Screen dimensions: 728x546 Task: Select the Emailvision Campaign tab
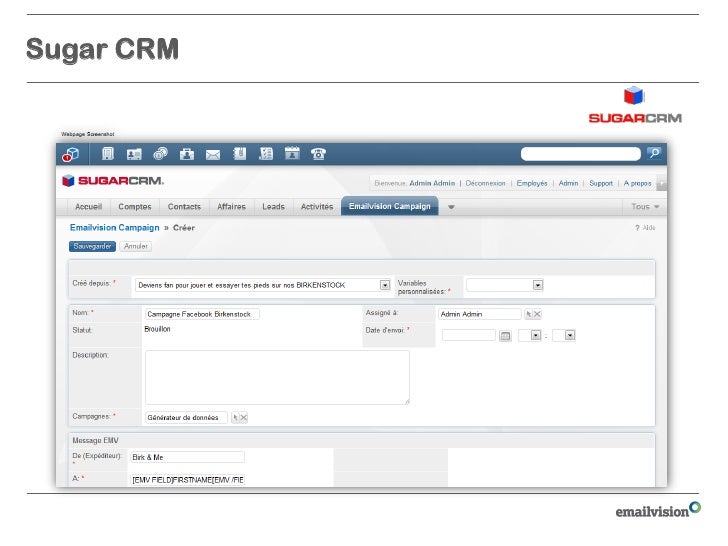point(390,206)
